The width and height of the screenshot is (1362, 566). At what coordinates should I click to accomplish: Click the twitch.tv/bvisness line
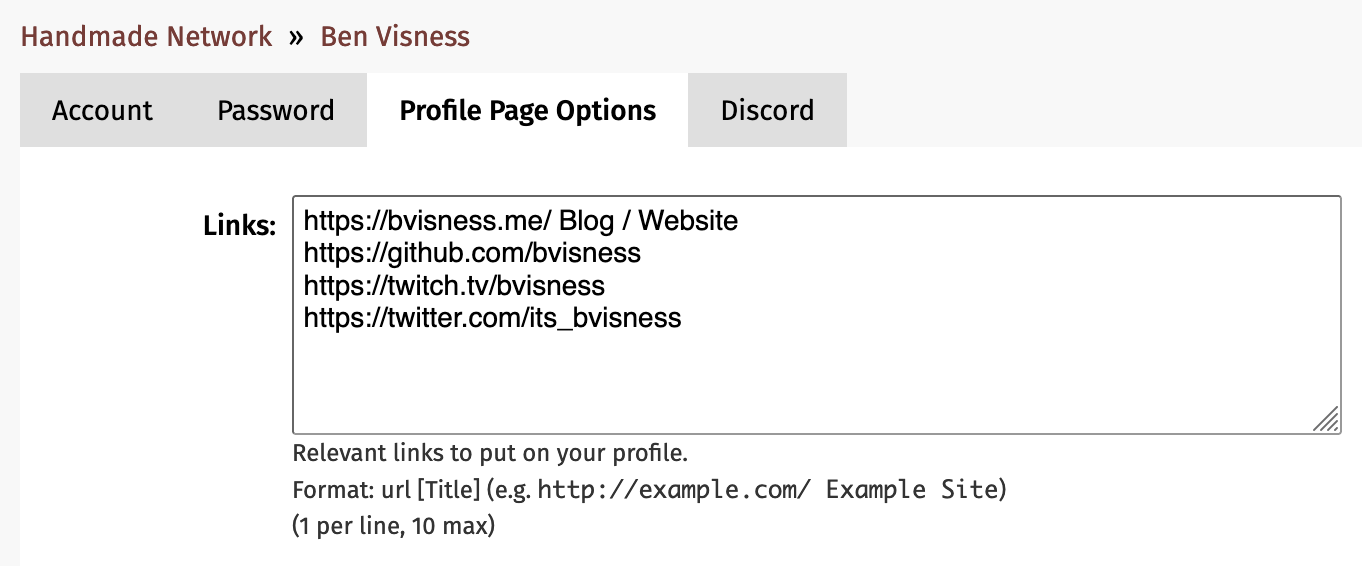454,286
